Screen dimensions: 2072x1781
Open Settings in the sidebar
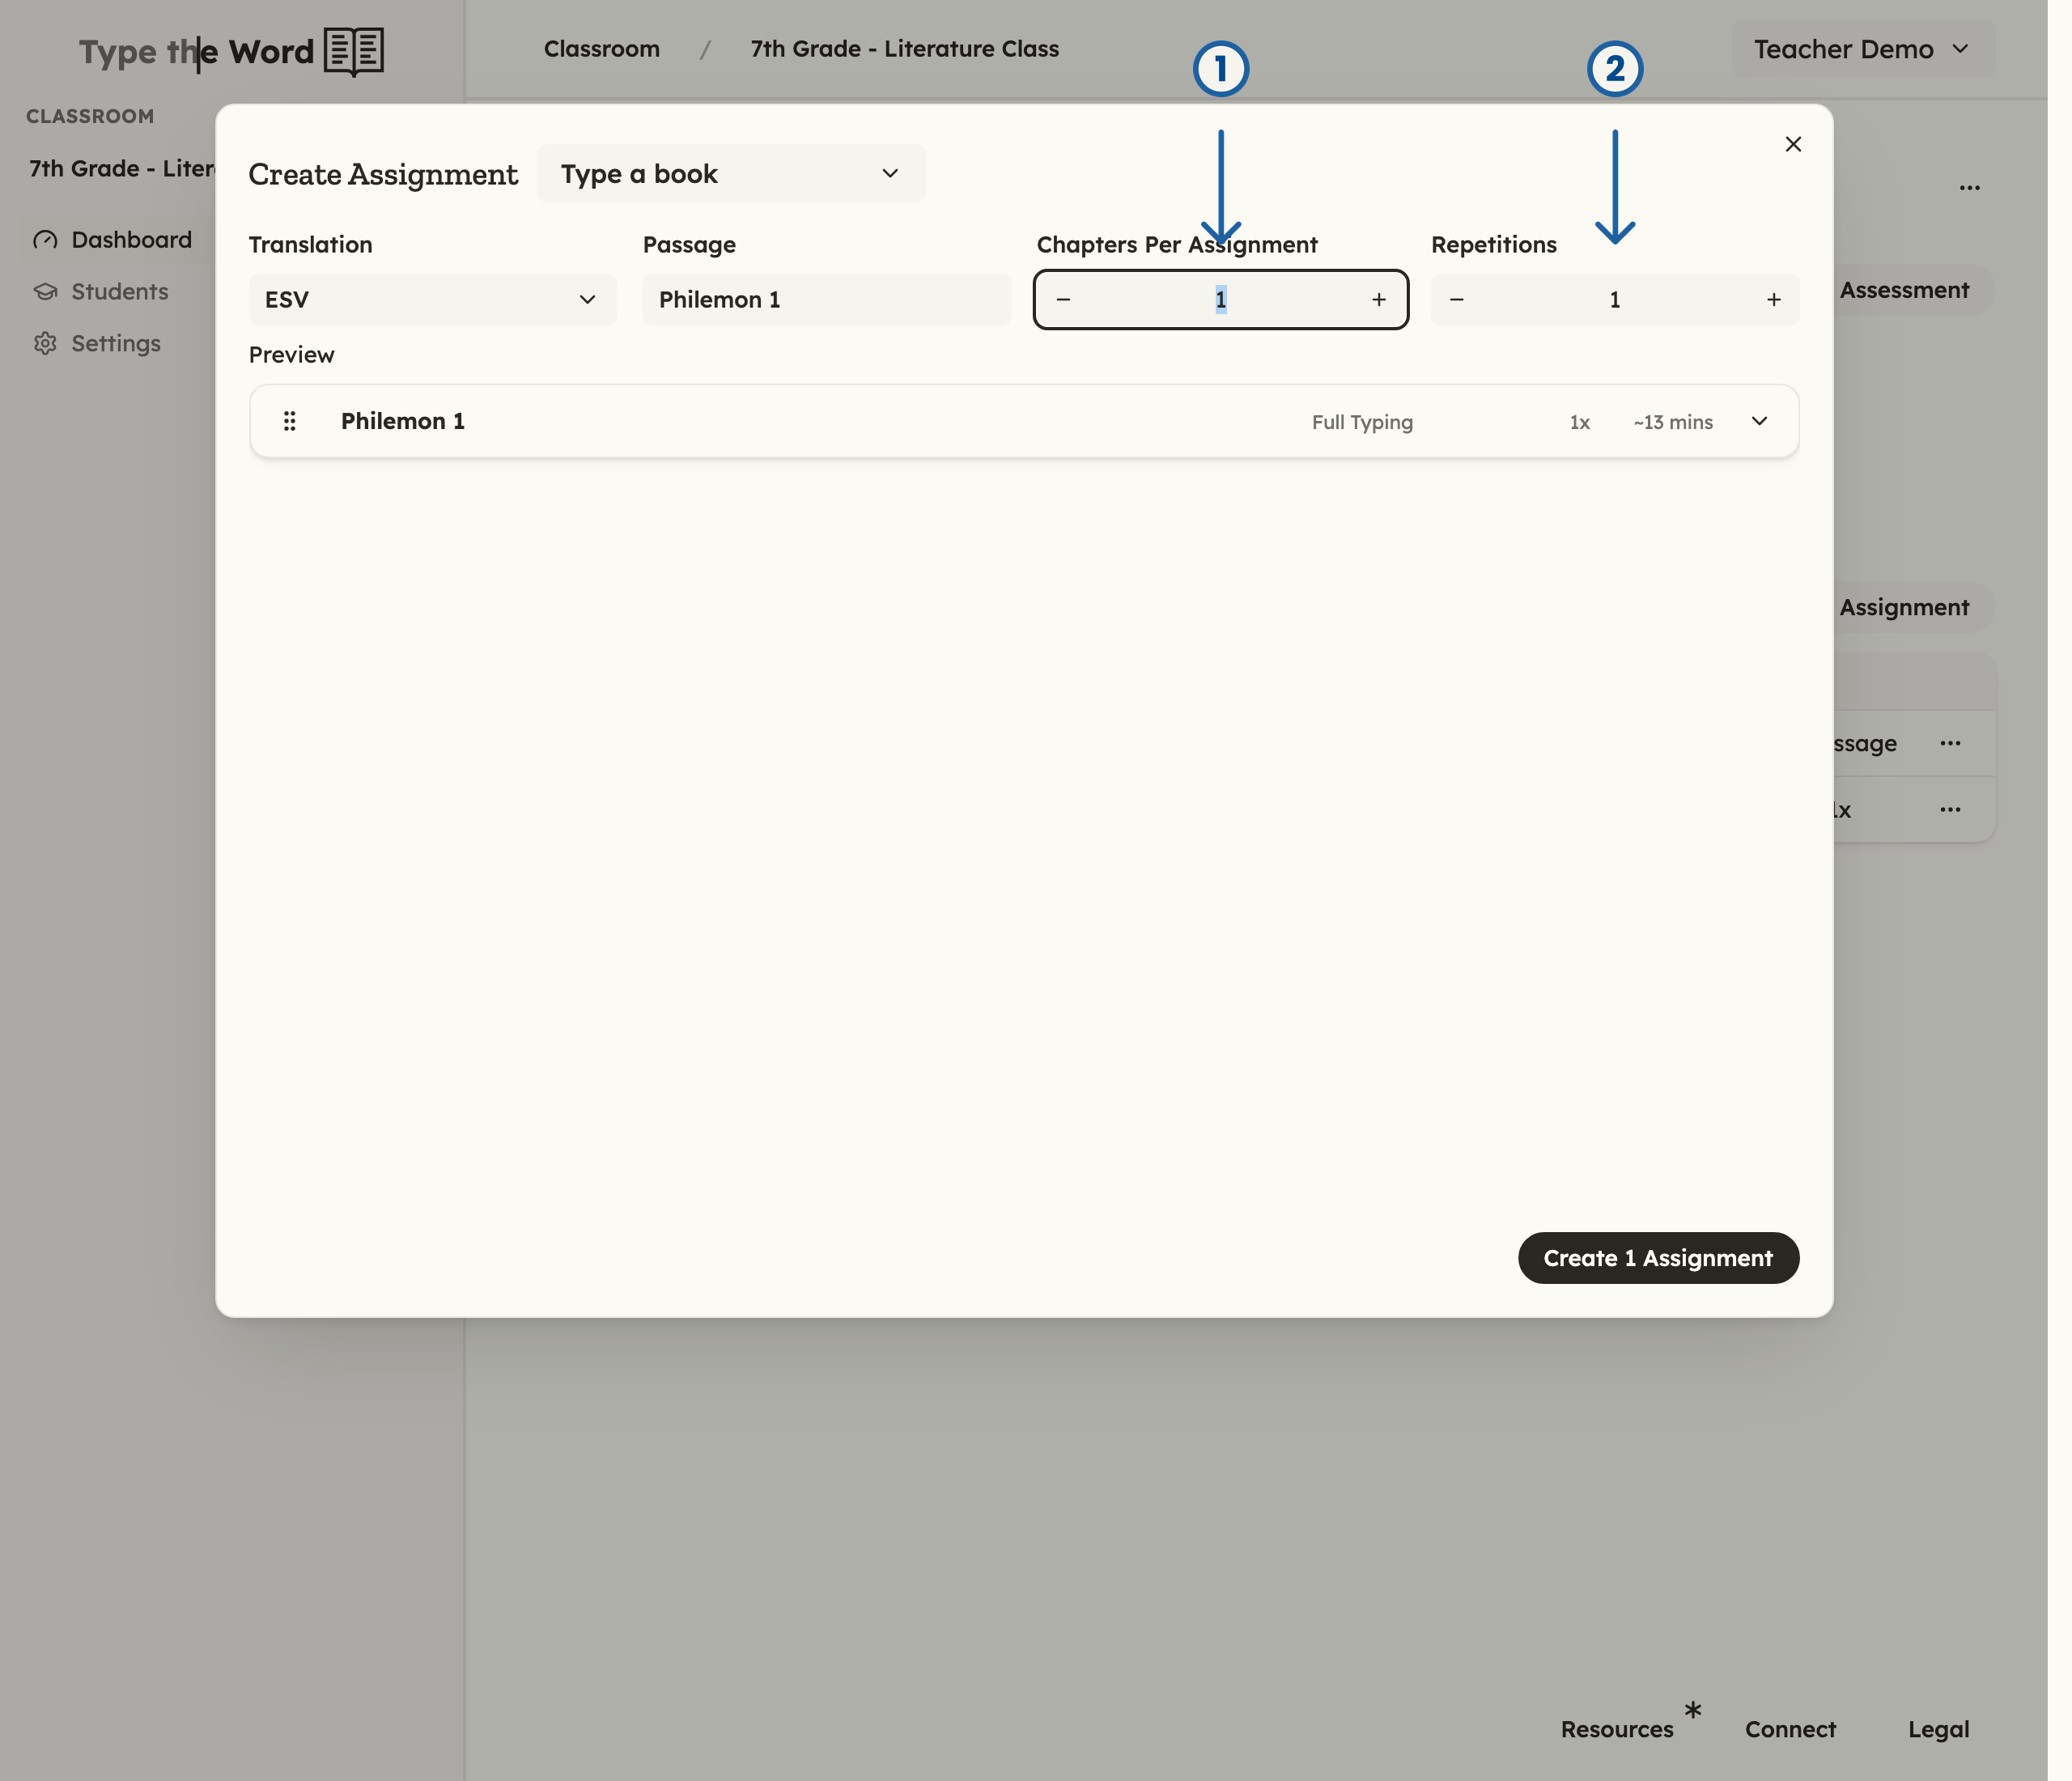pos(117,344)
